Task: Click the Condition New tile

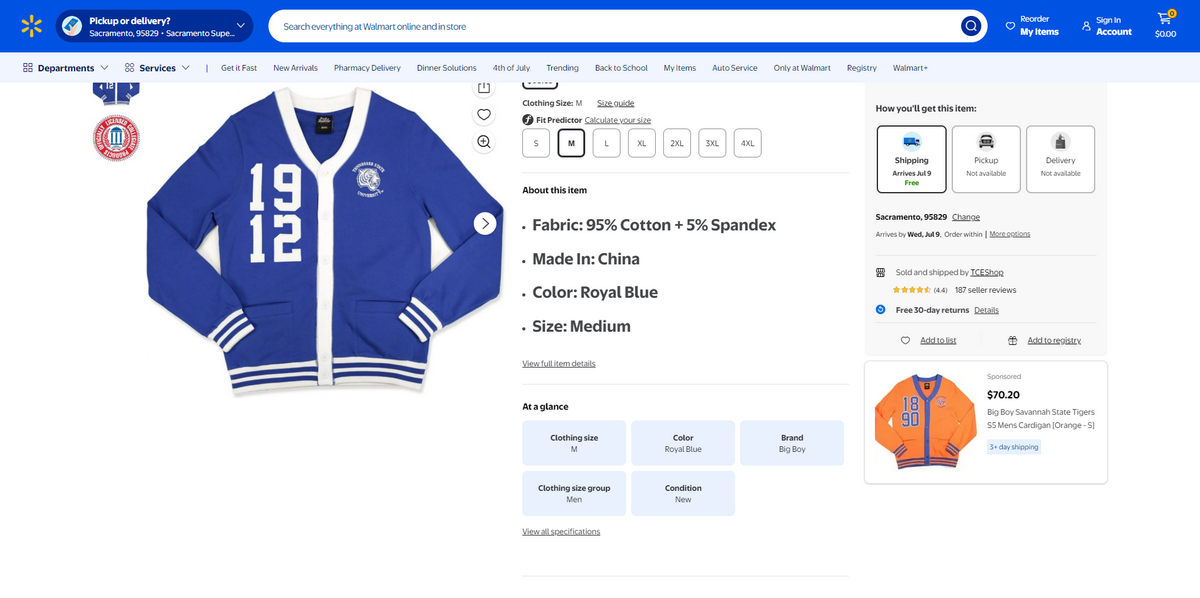Action: click(683, 493)
